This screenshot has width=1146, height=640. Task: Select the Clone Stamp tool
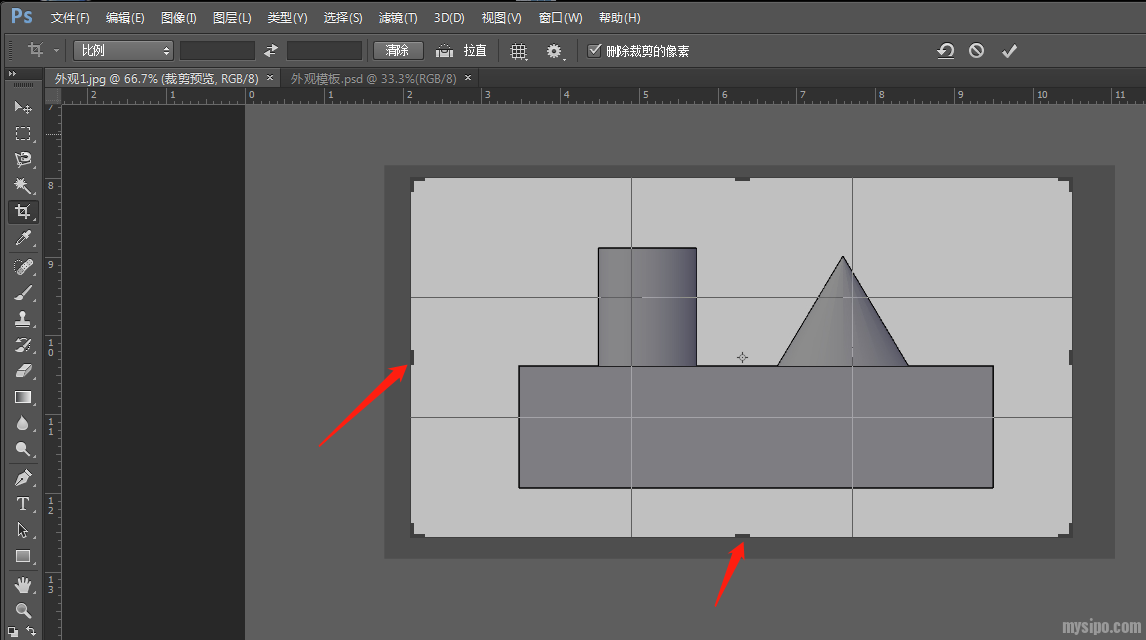(x=23, y=319)
